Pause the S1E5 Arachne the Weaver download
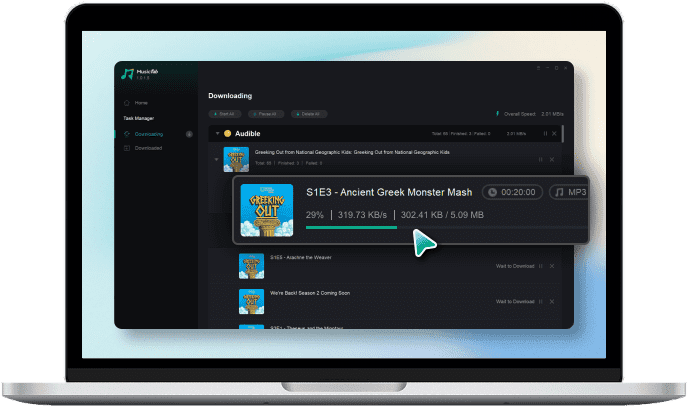The height and width of the screenshot is (410, 688). 541,266
